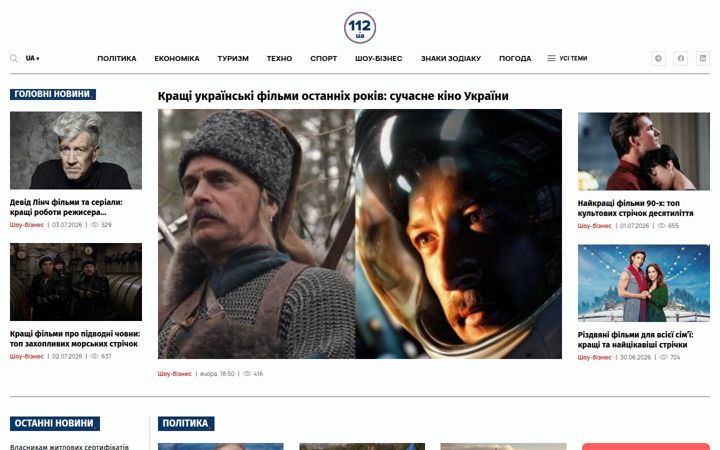Select the Спорт menu item
Viewport: 720px width, 450px height.
pyautogui.click(x=323, y=58)
